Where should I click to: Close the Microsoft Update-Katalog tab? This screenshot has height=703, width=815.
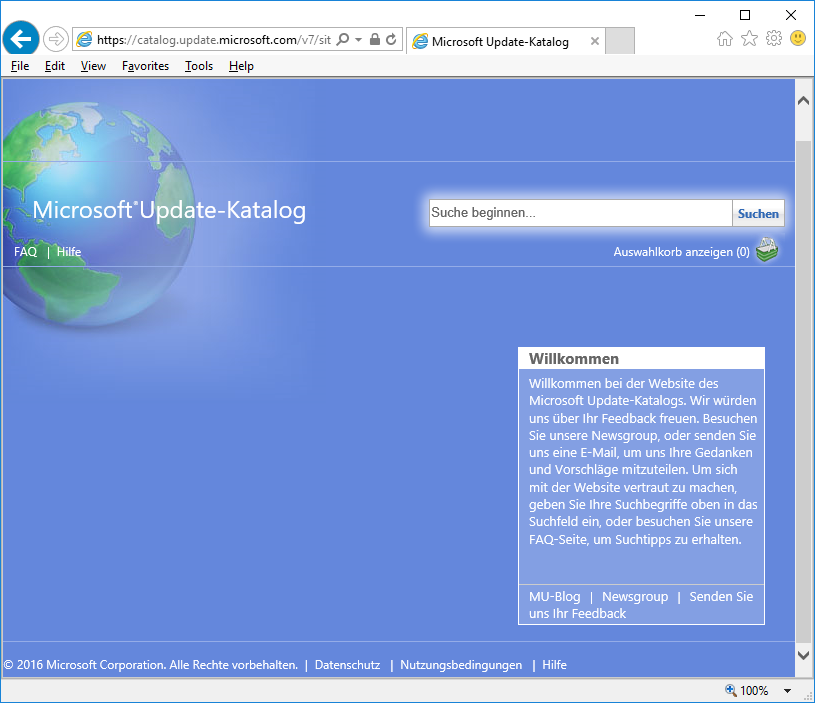(595, 41)
